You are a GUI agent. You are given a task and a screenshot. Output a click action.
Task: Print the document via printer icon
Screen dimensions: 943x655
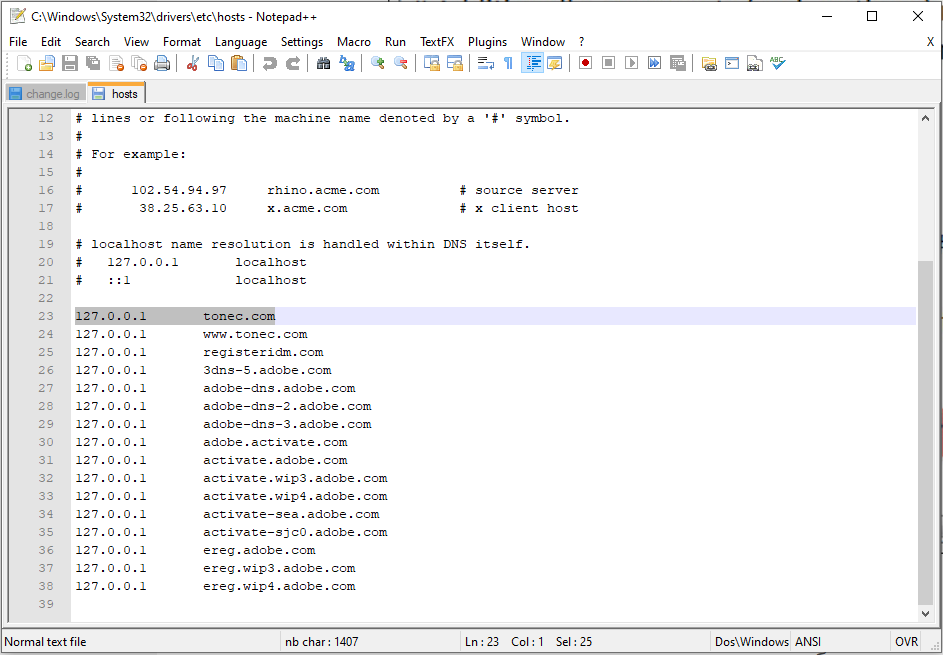pyautogui.click(x=162, y=63)
